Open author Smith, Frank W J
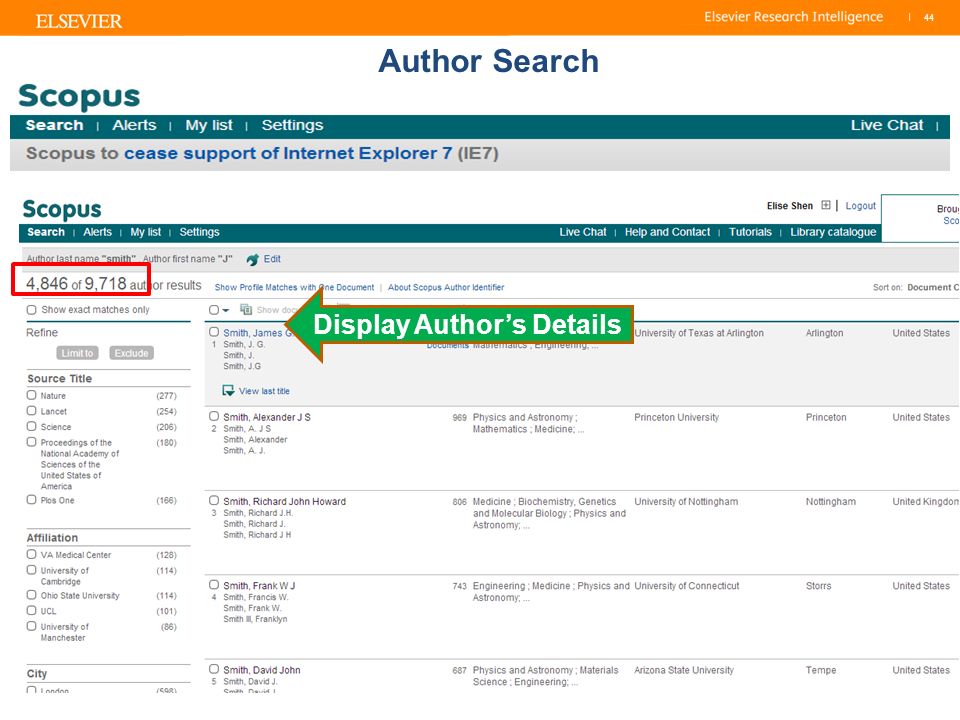The width and height of the screenshot is (960, 720). click(x=259, y=586)
